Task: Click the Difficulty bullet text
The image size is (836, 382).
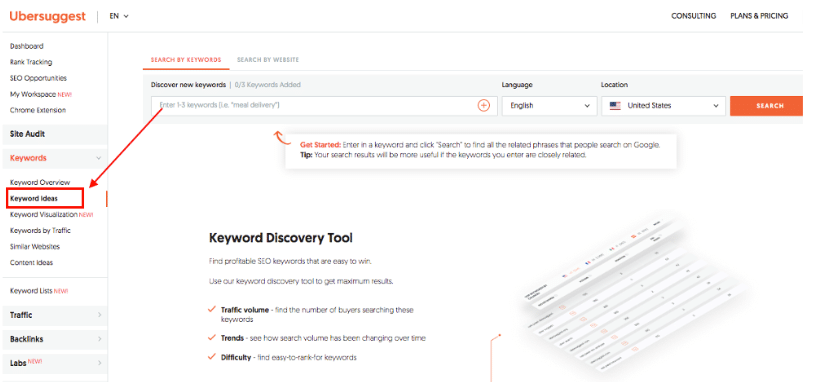Action: coord(288,357)
